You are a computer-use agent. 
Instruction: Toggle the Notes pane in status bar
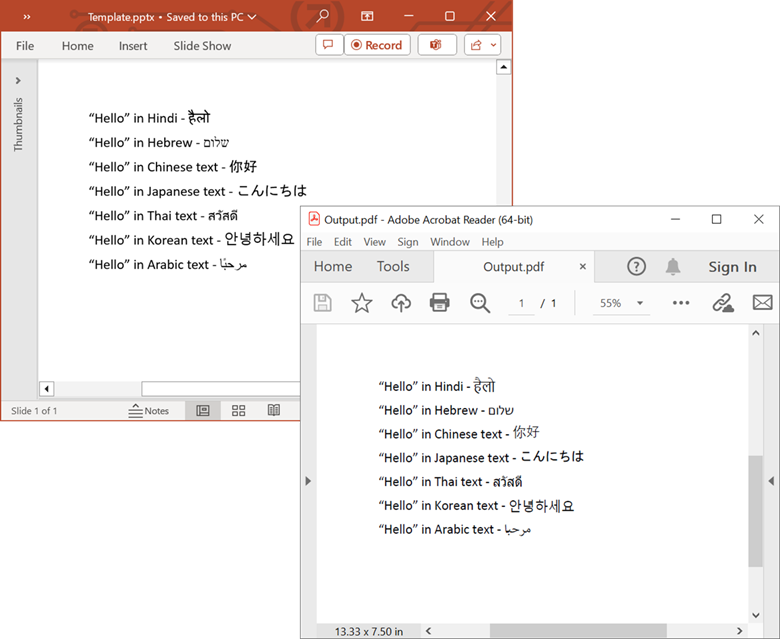tap(148, 411)
